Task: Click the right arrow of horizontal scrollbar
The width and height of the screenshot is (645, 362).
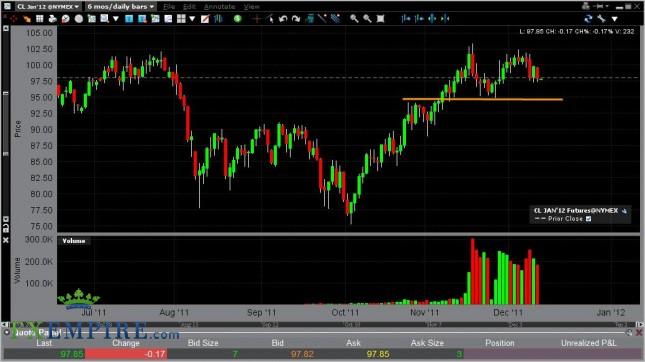Action: pos(640,324)
